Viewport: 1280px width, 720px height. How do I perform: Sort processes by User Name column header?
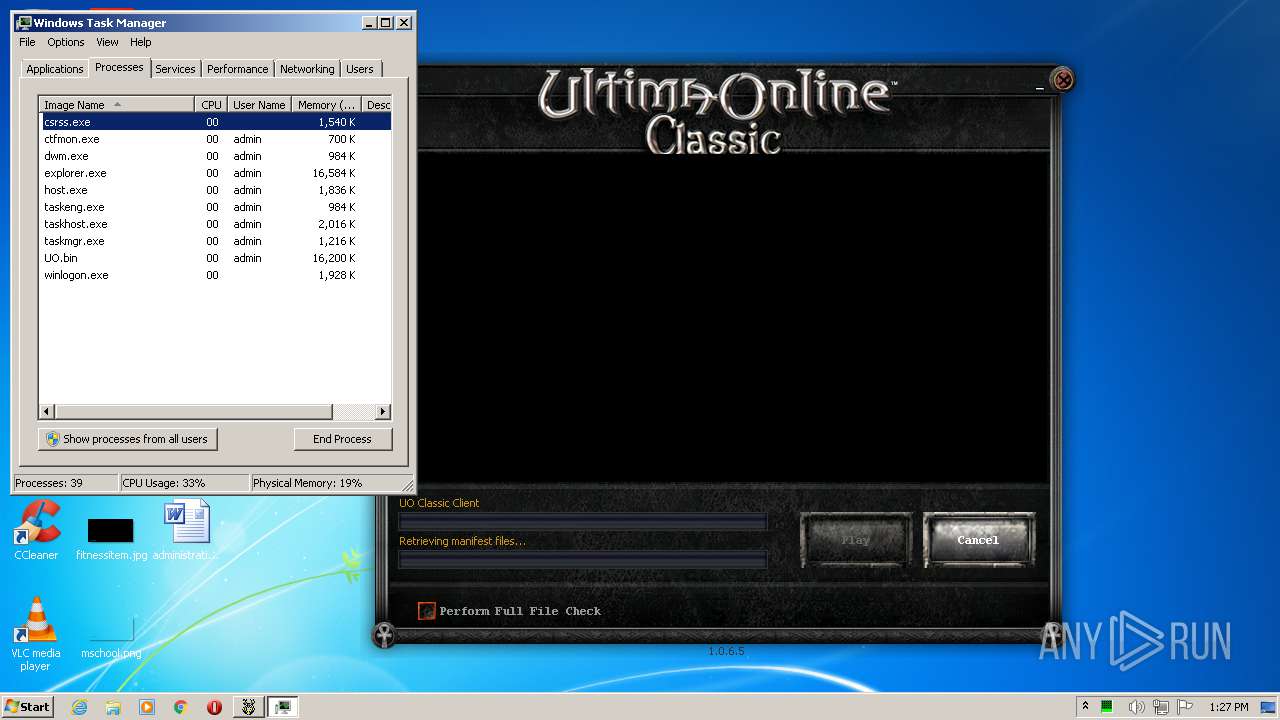point(259,105)
